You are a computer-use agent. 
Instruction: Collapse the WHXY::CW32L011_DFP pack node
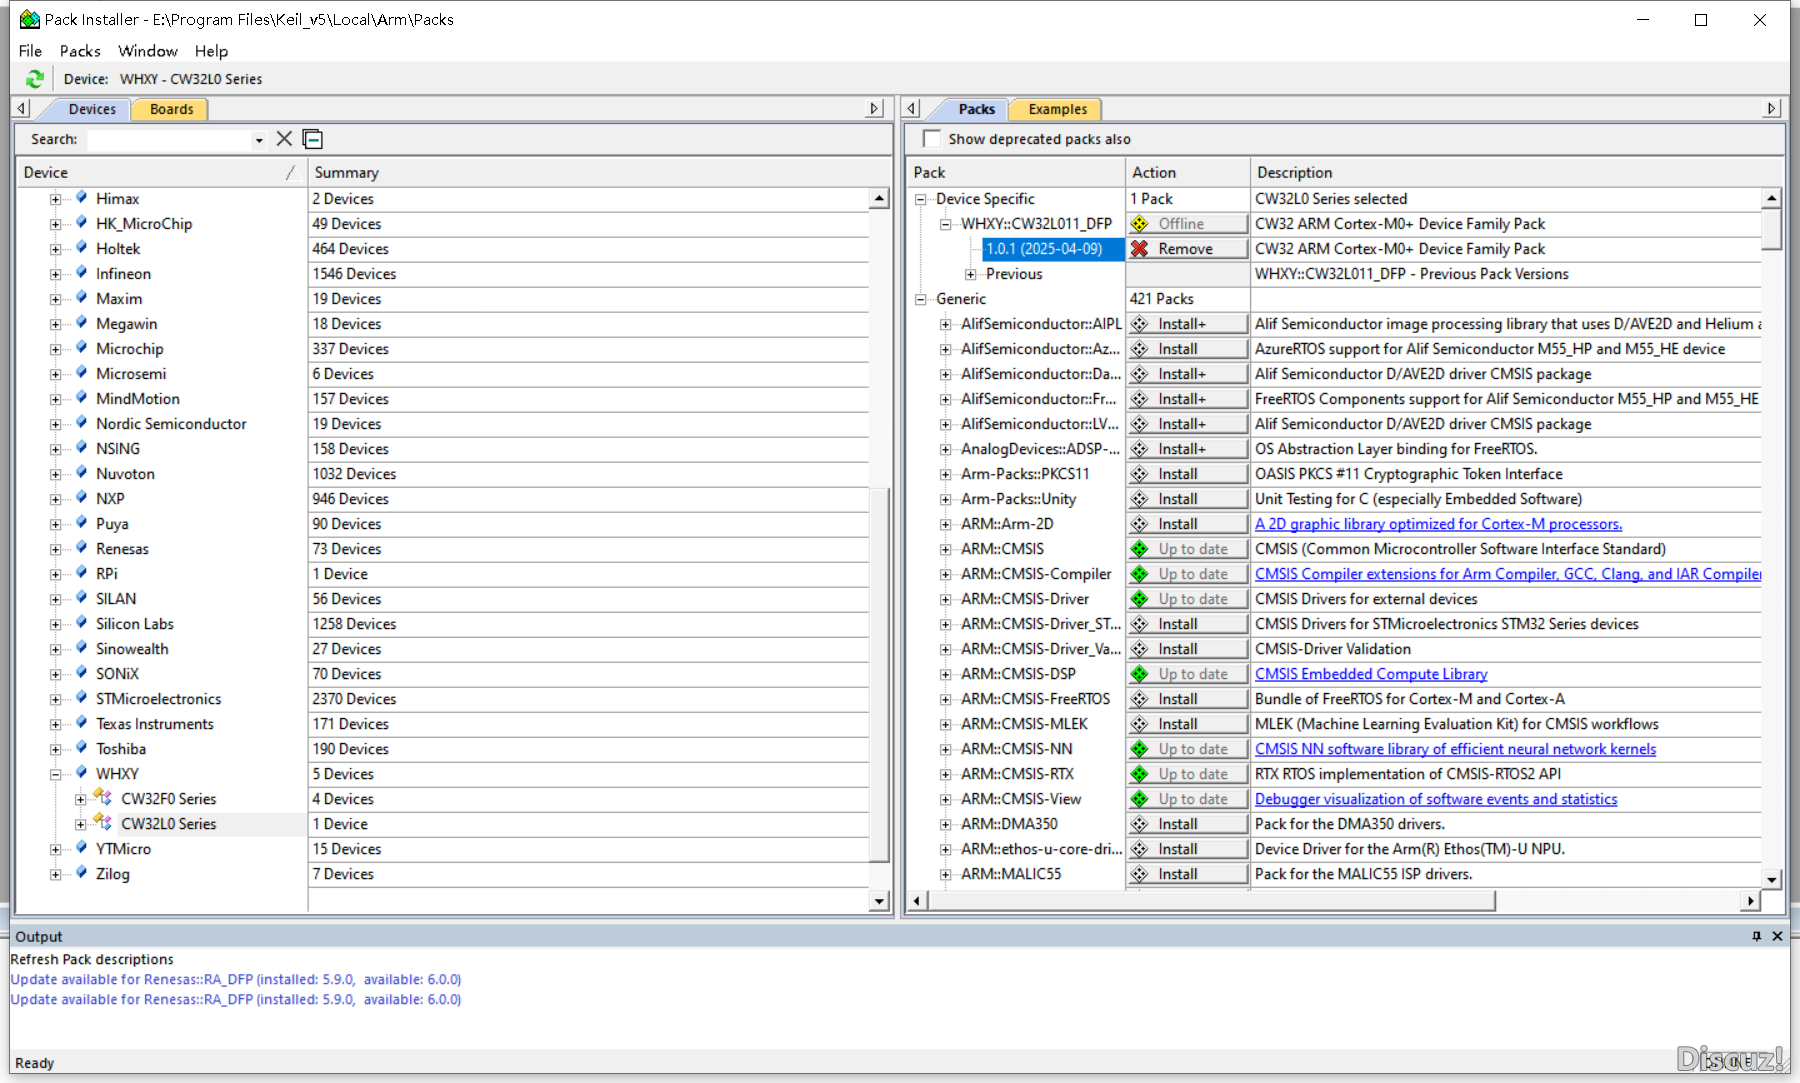(x=946, y=224)
